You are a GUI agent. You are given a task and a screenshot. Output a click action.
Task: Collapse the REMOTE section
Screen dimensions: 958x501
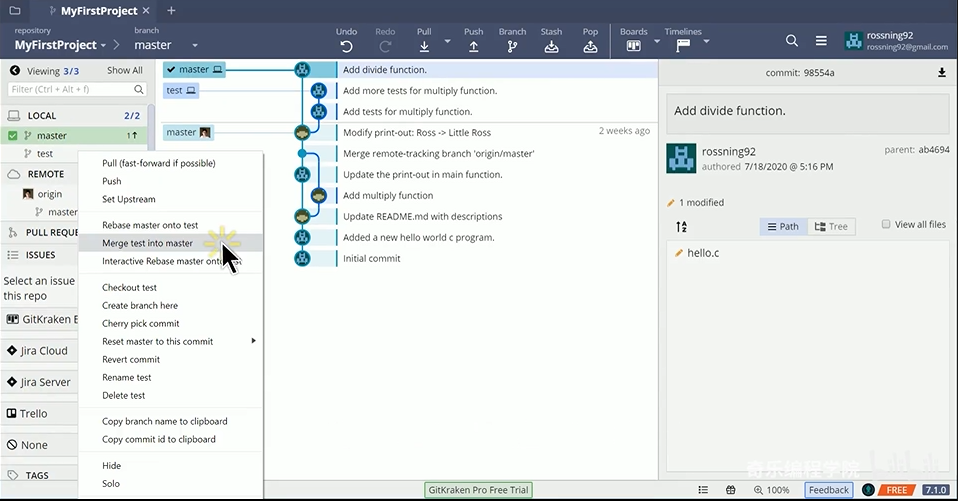[x=40, y=174]
